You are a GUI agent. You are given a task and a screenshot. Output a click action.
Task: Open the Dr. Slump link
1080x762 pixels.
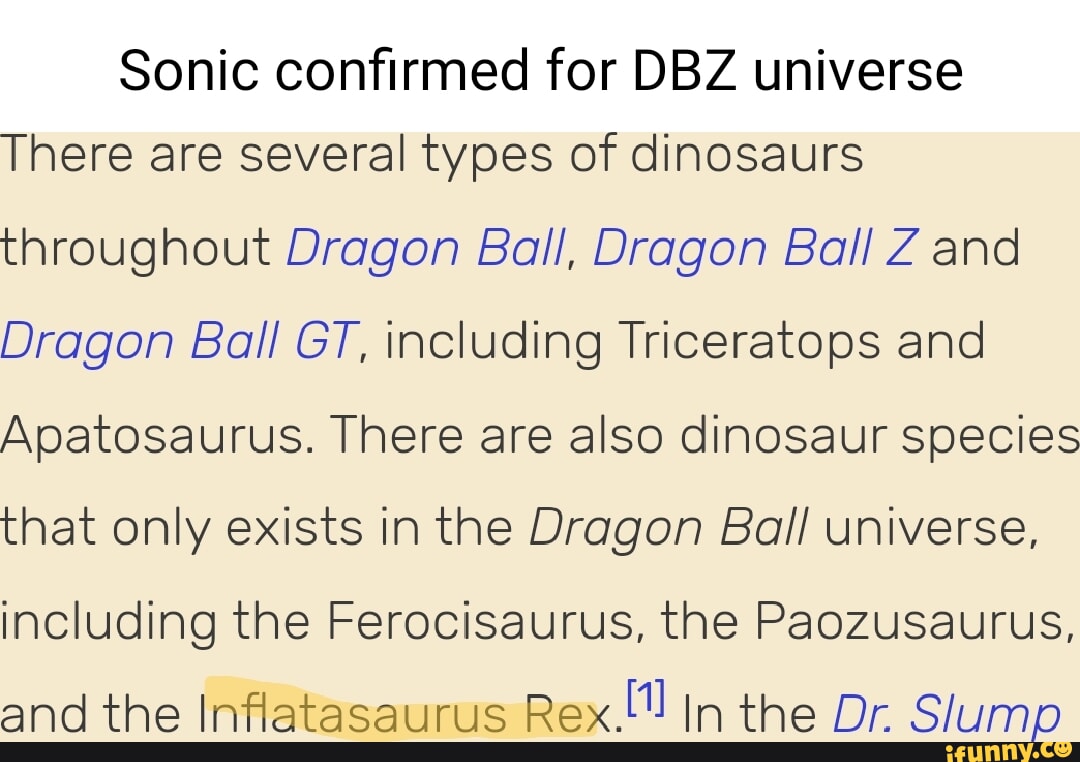tap(947, 714)
